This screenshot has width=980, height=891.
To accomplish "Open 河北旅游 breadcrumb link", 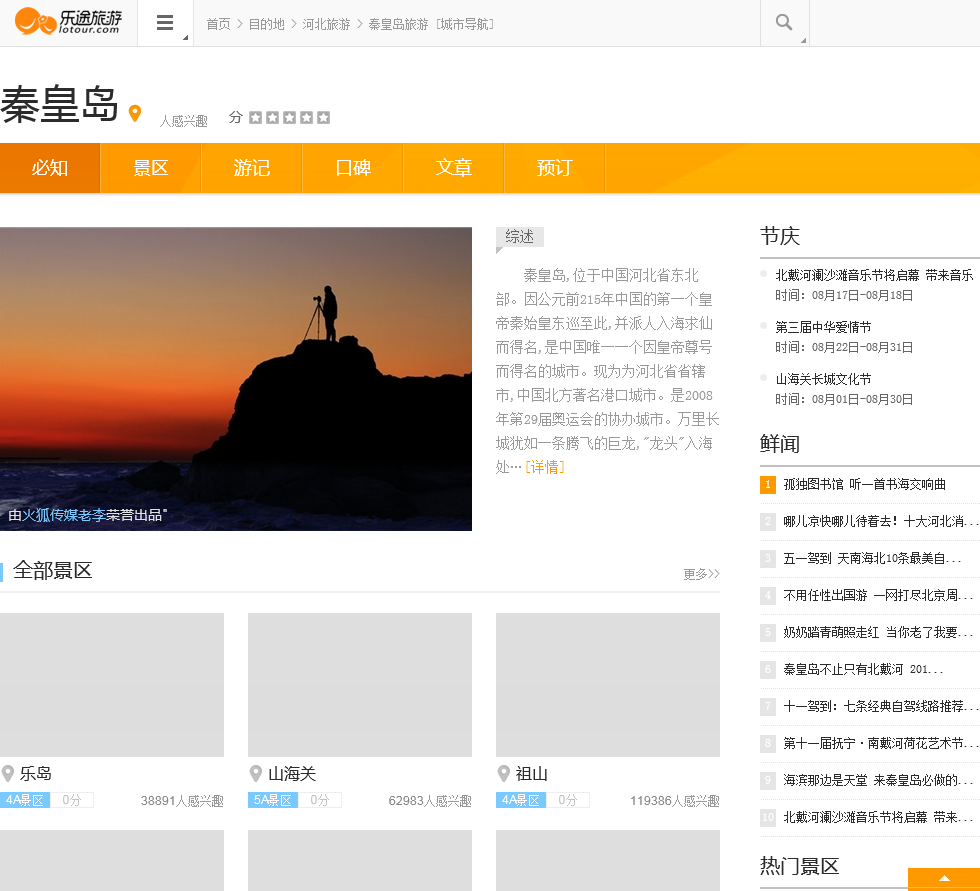I will 326,24.
